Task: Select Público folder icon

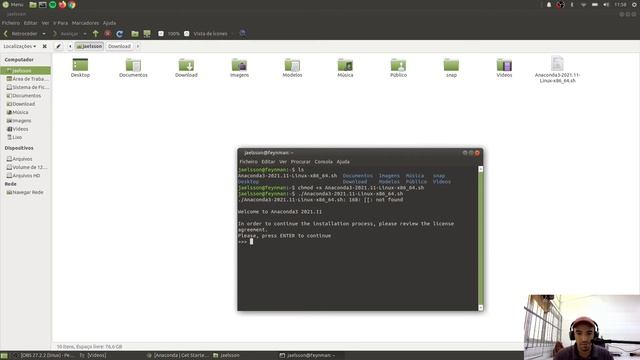Action: 398,68
